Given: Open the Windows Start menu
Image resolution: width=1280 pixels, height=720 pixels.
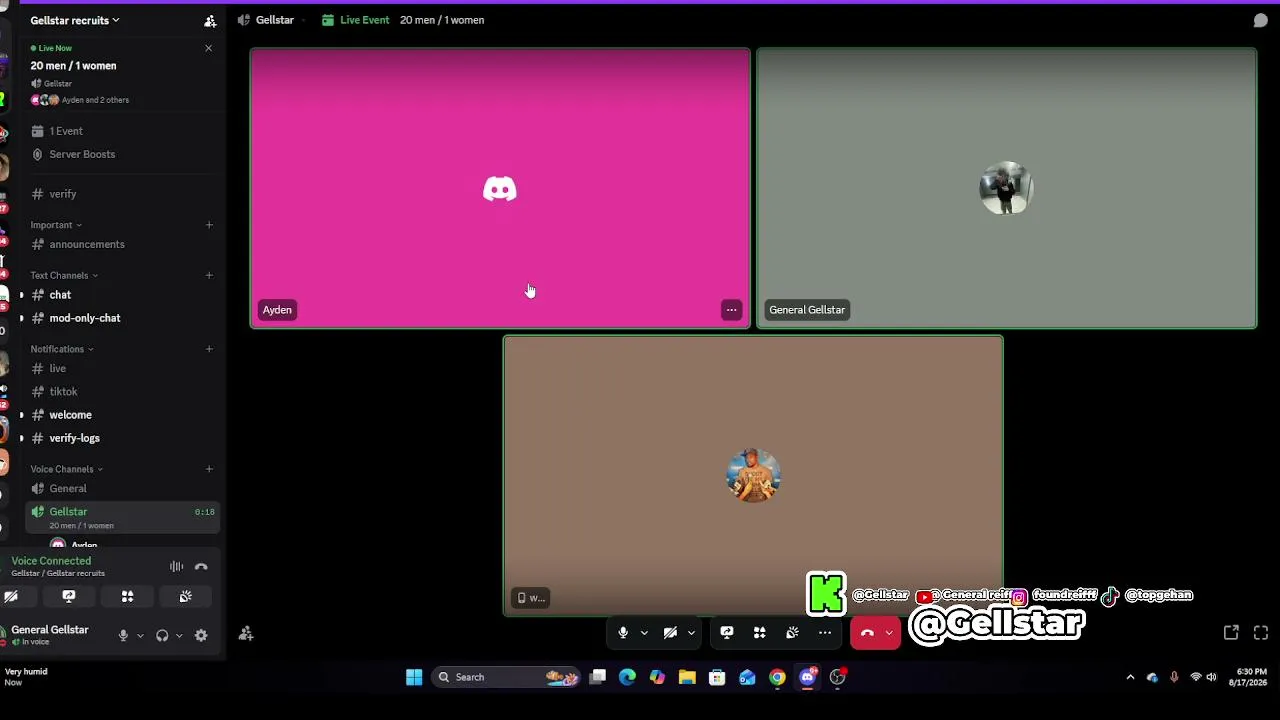Looking at the screenshot, I should [x=414, y=677].
